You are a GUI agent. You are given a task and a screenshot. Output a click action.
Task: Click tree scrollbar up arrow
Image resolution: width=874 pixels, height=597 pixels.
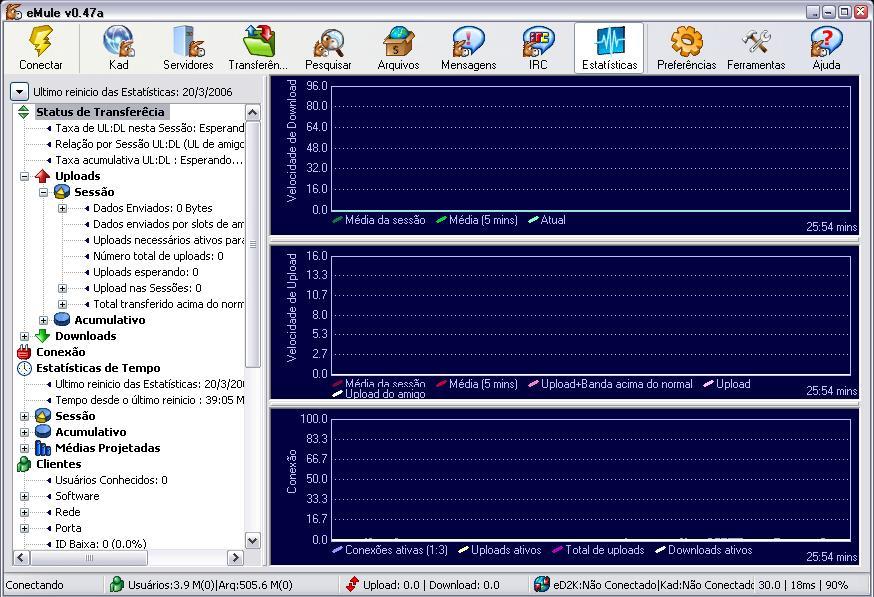pos(253,113)
